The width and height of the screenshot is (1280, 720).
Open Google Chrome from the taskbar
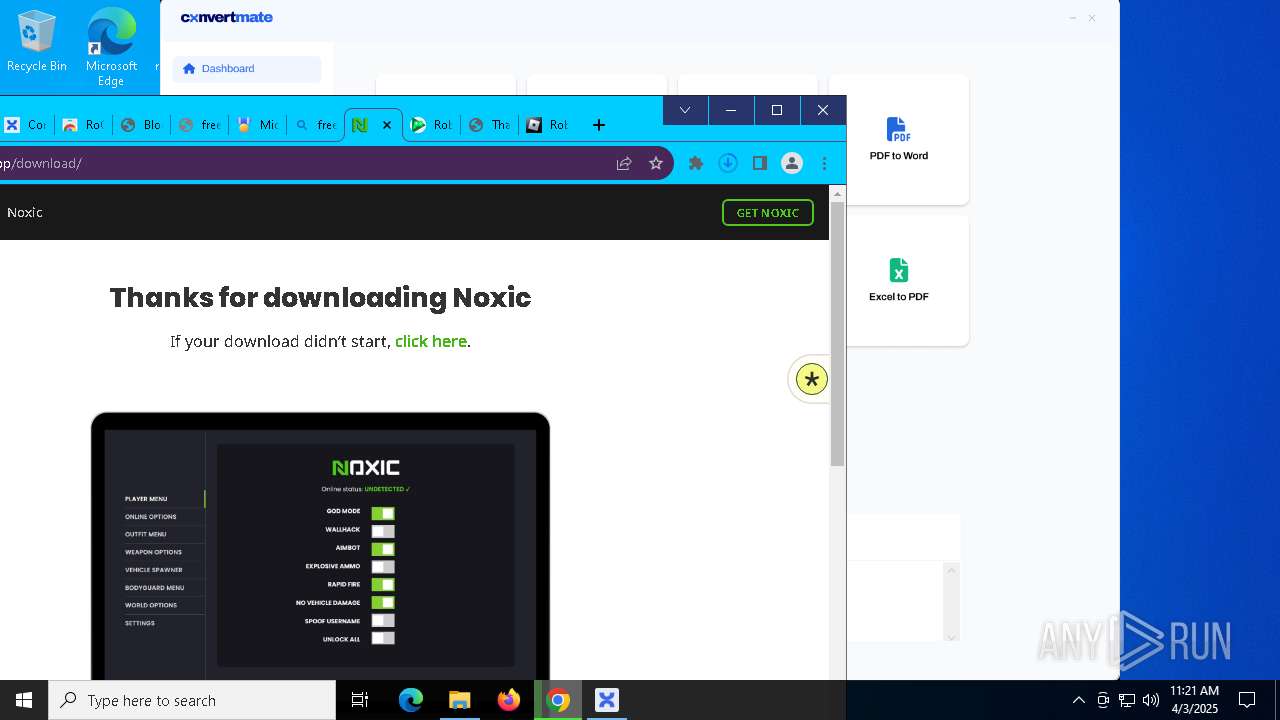558,700
